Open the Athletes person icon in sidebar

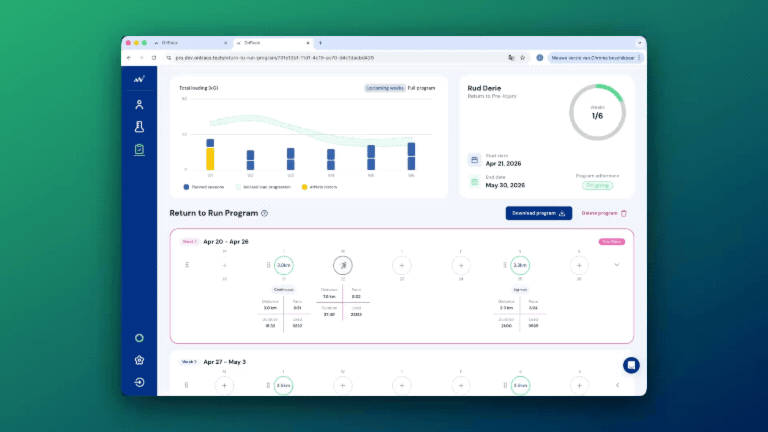(x=139, y=104)
